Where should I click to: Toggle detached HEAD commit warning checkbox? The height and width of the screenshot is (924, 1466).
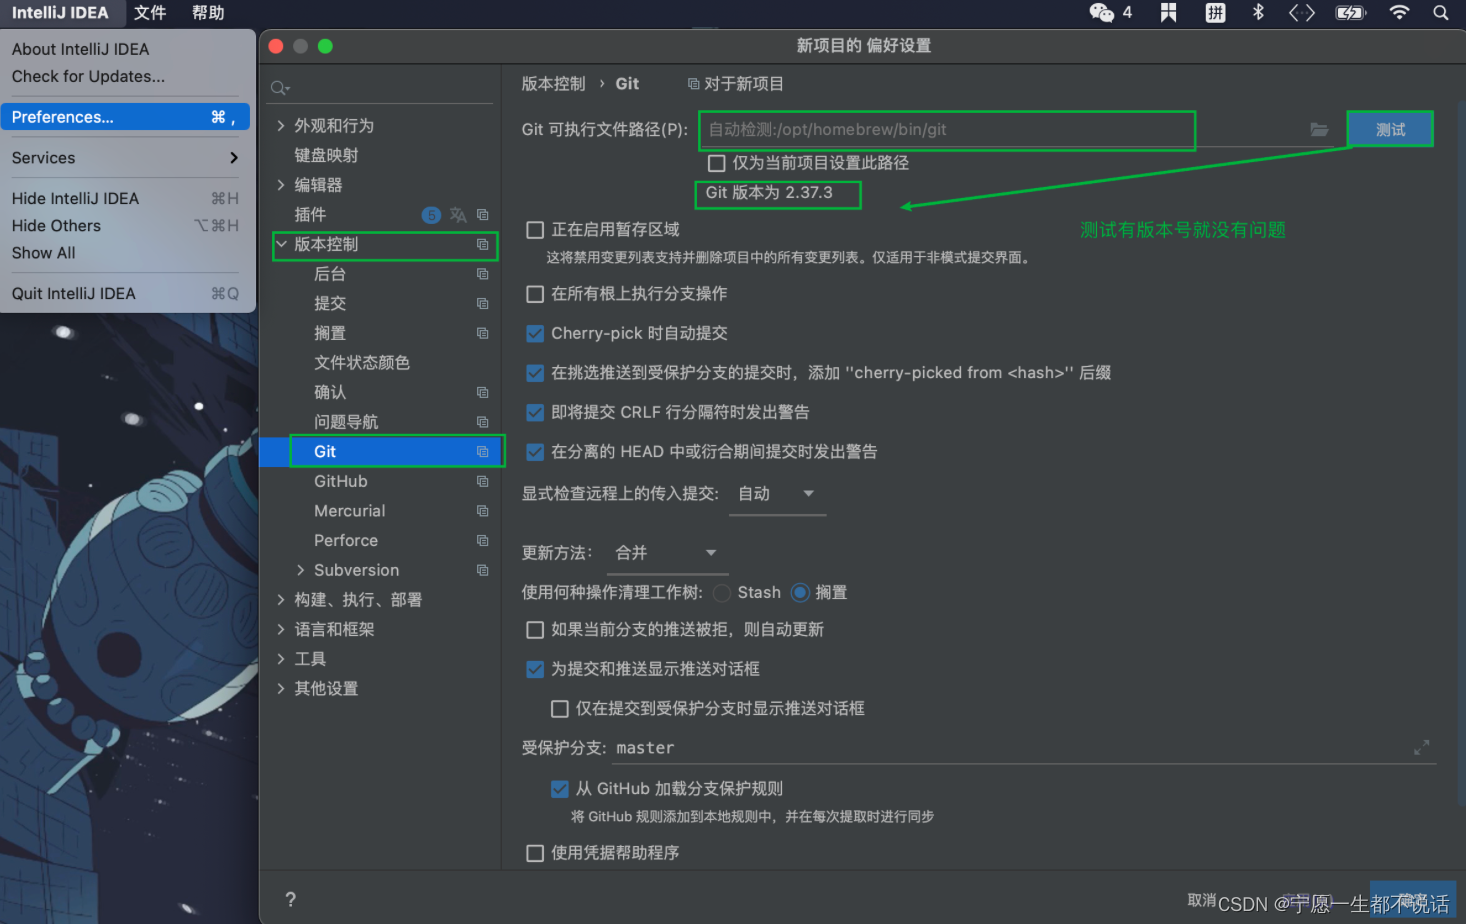(x=535, y=452)
